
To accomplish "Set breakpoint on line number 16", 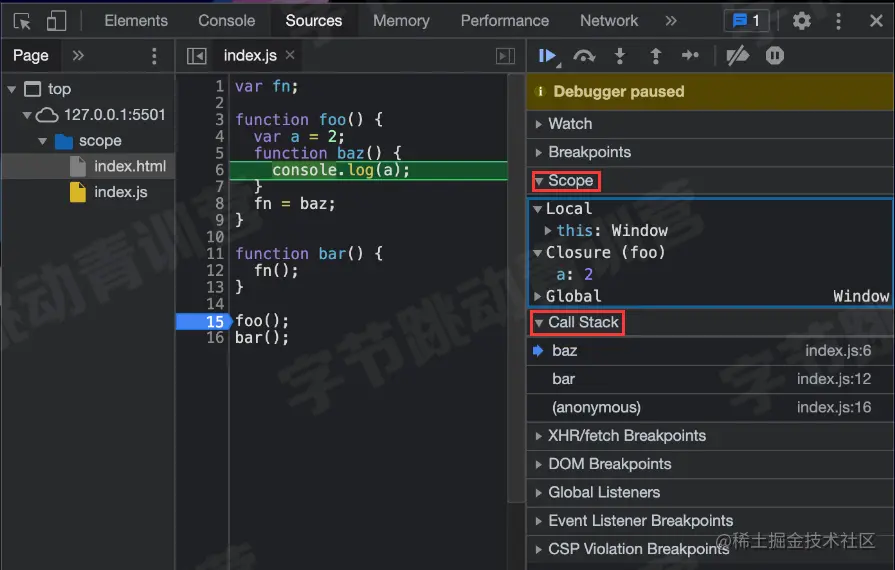I will [x=215, y=338].
